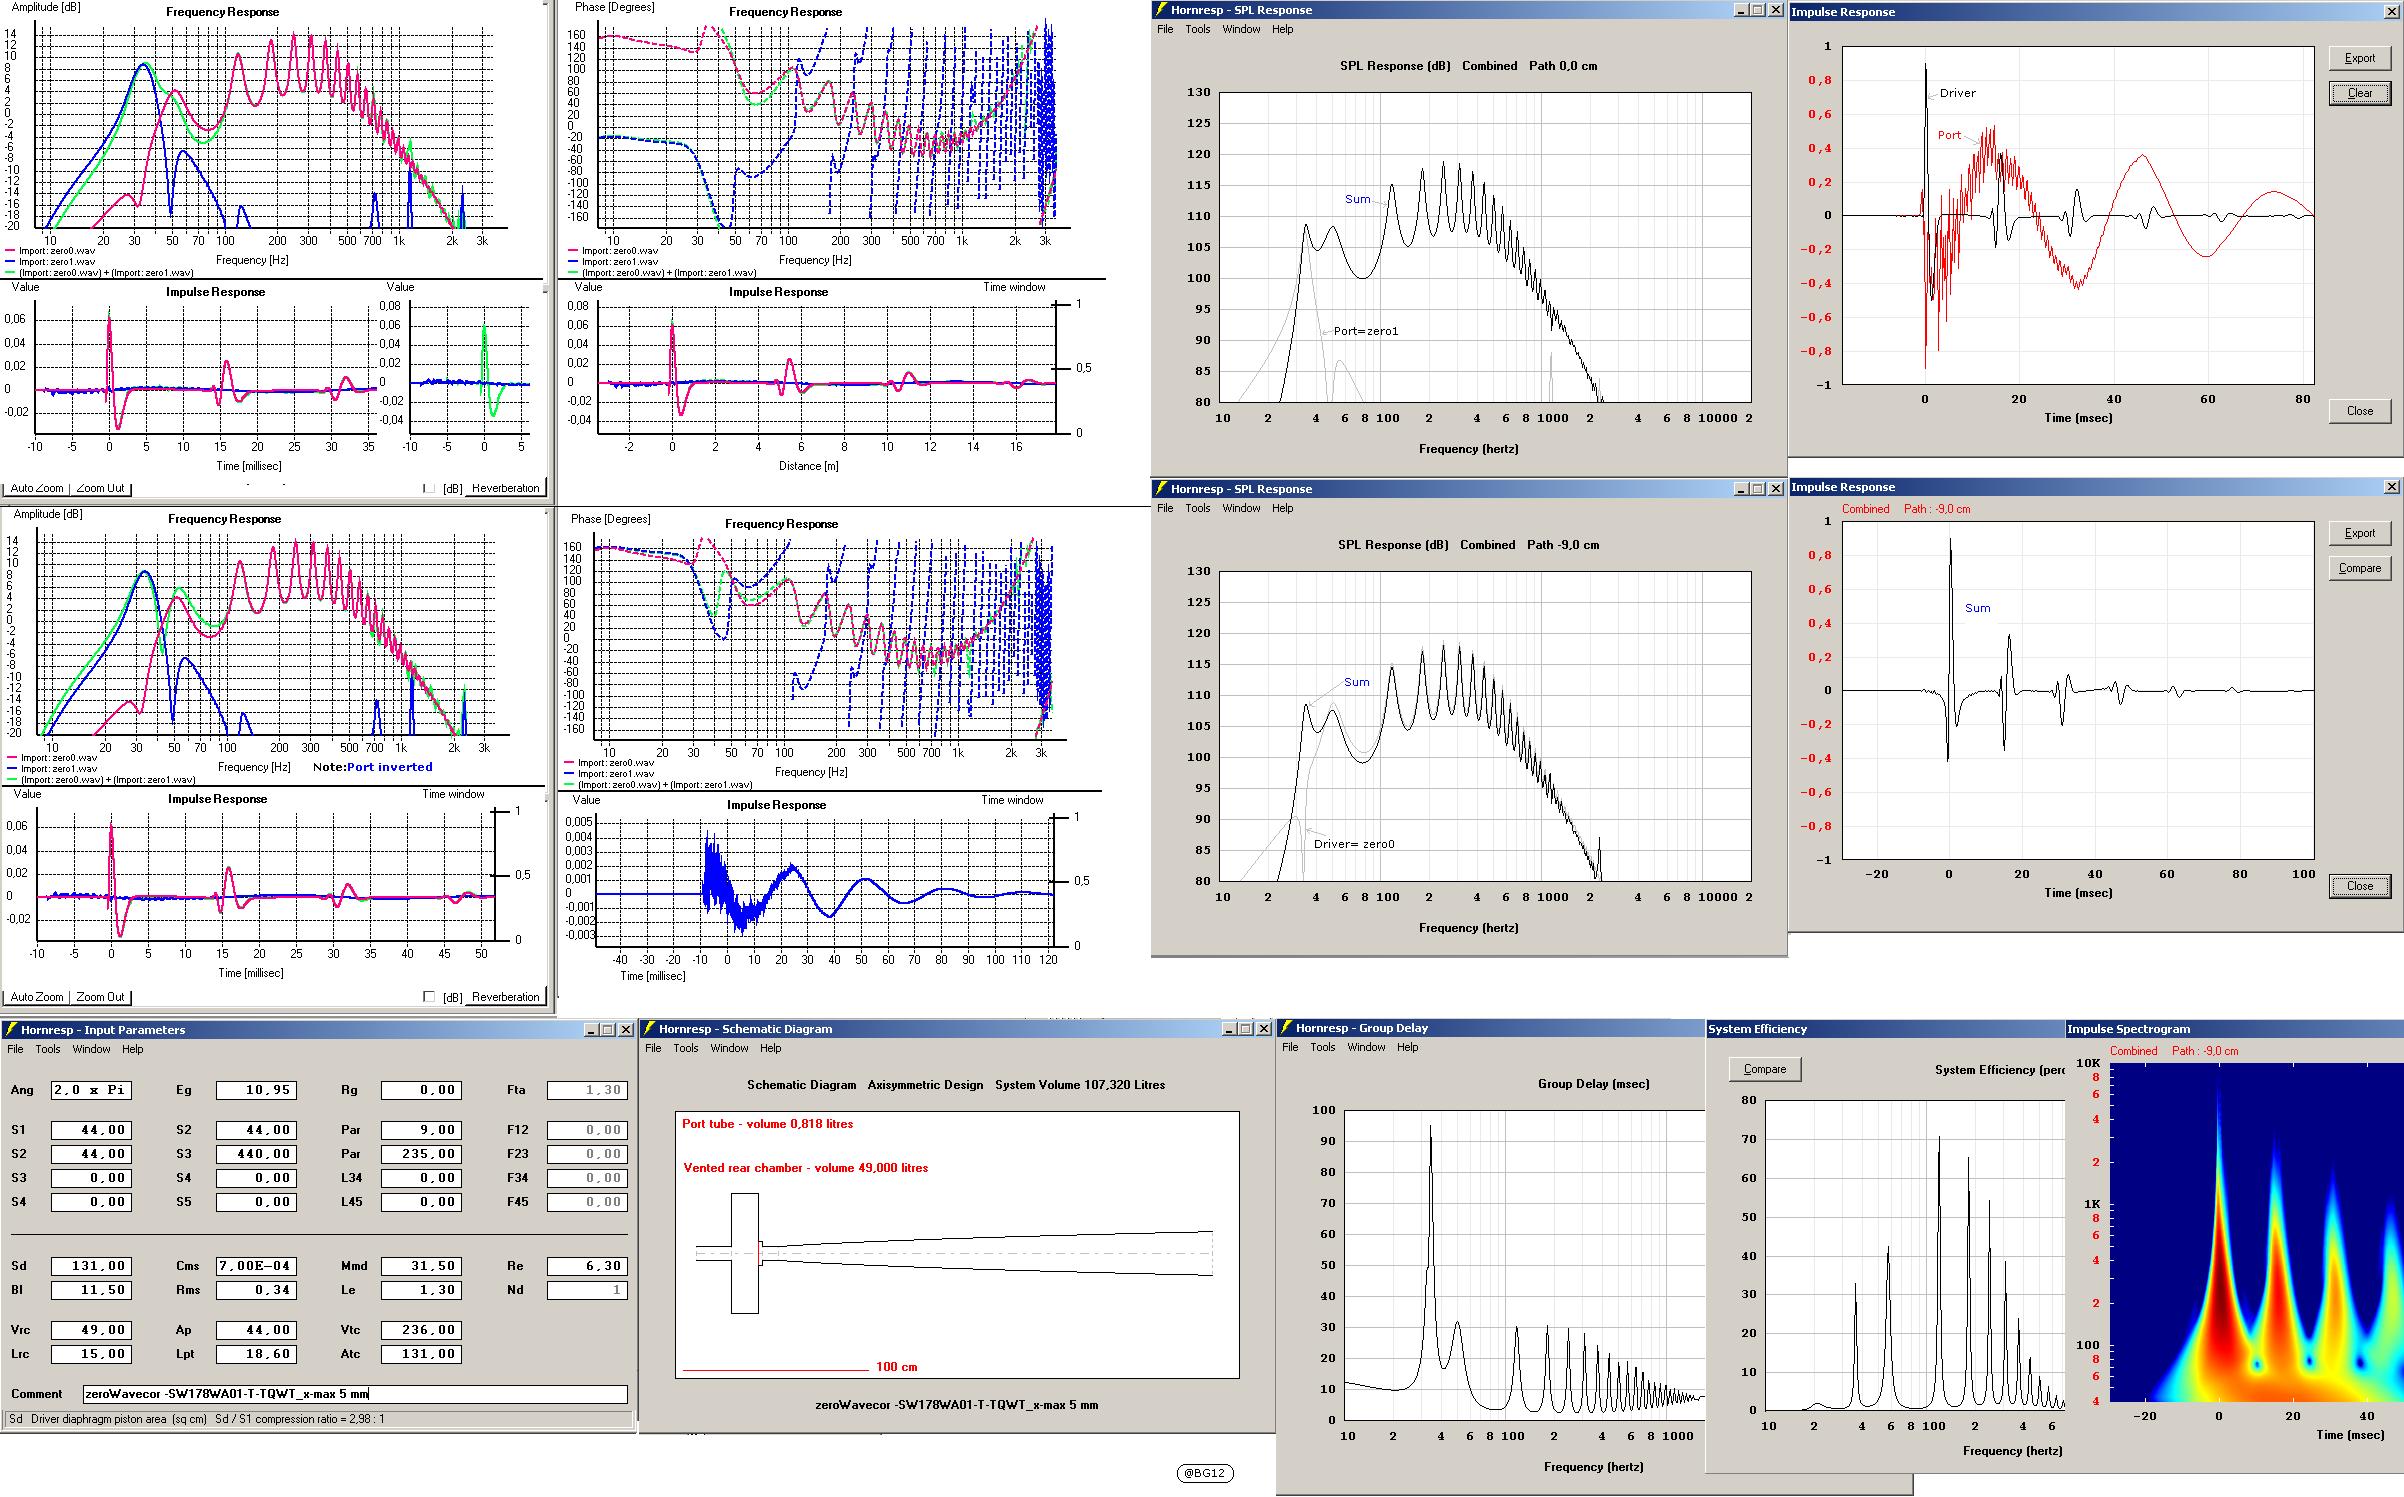Click the Le field with value 1,30
The image size is (2404, 1497).
tap(421, 1290)
